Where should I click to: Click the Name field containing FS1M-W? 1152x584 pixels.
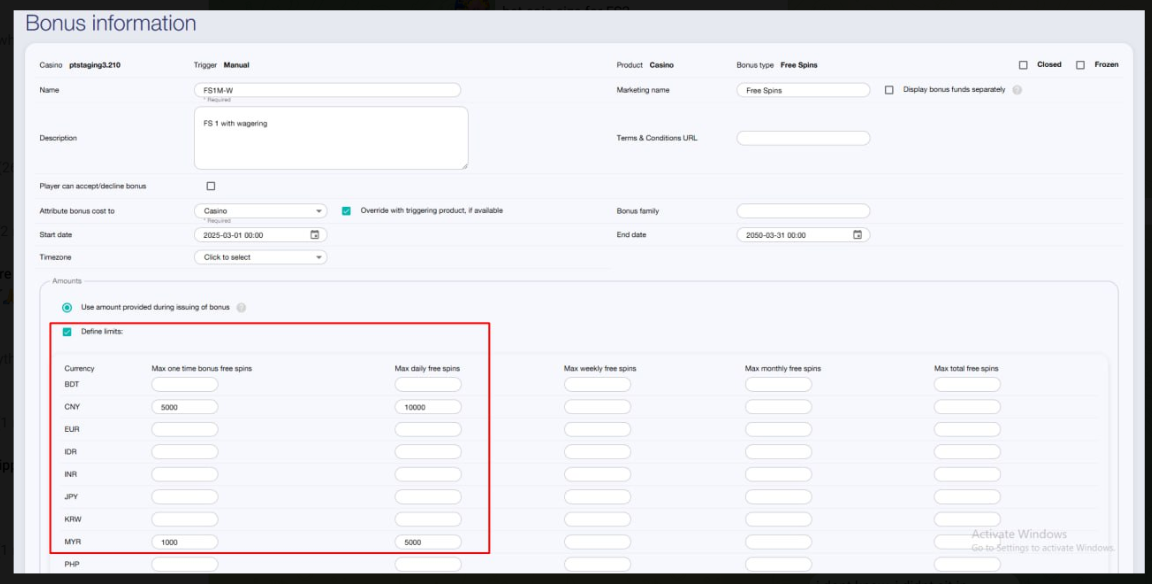[x=327, y=90]
